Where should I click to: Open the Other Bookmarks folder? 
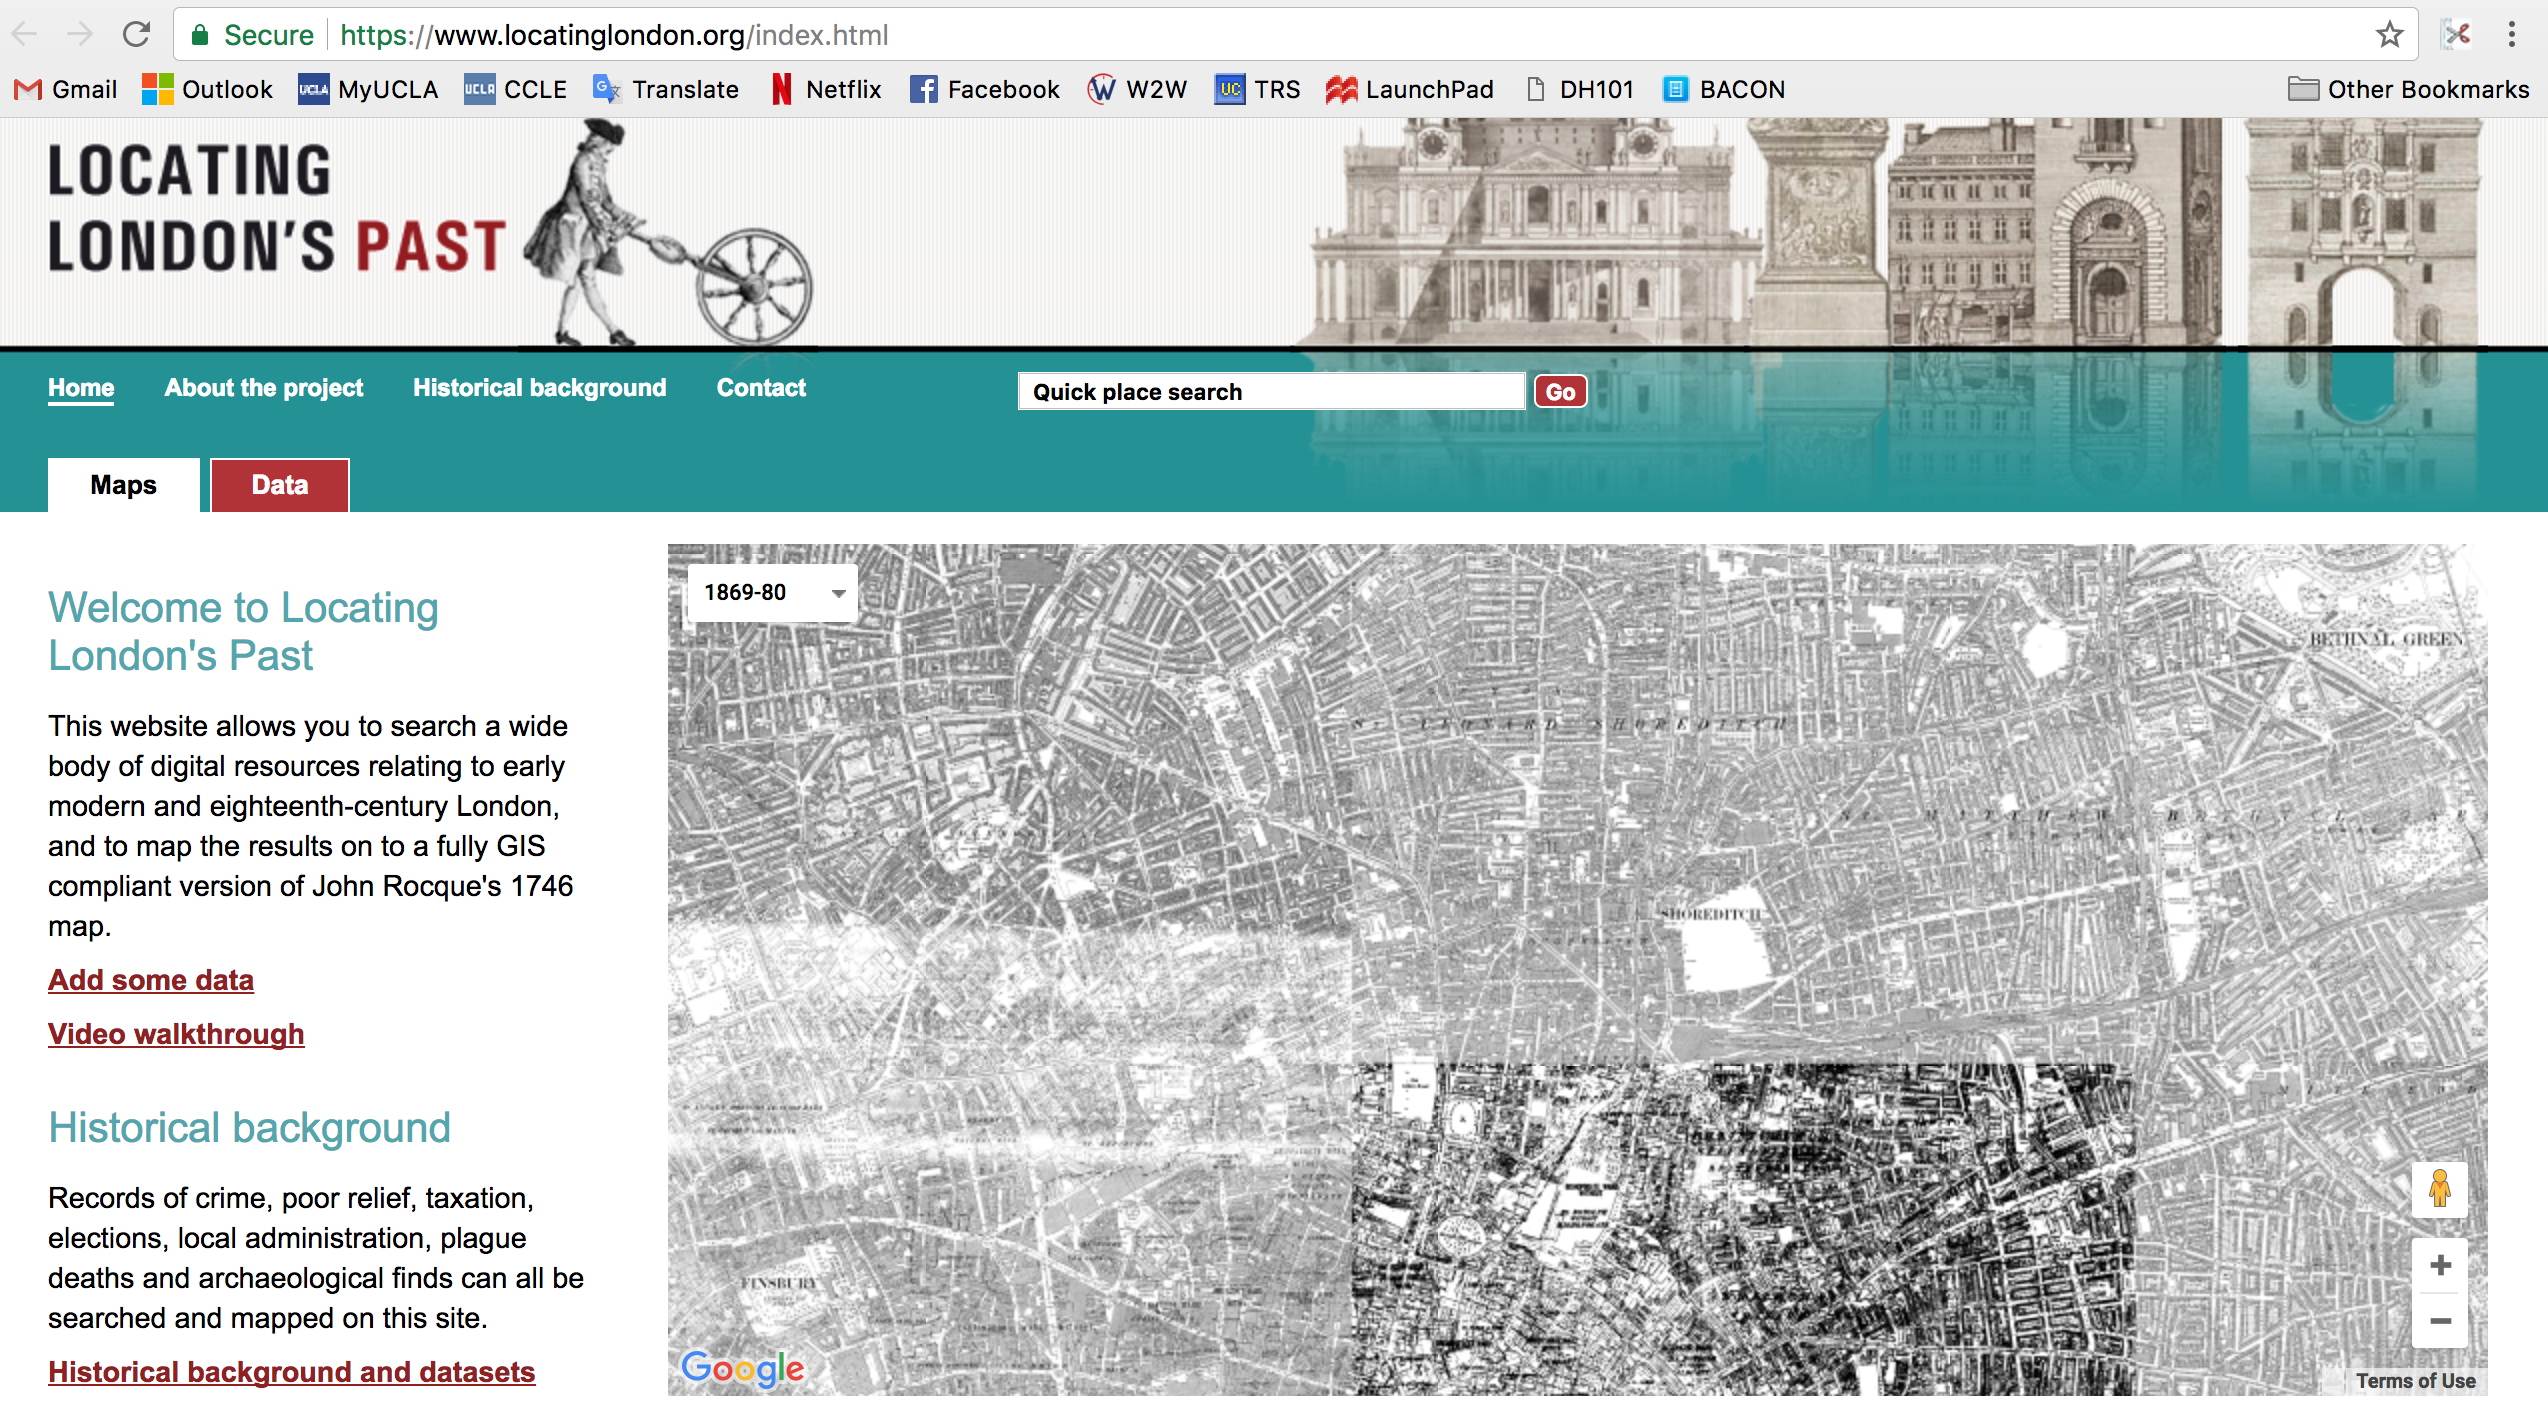click(x=2408, y=90)
